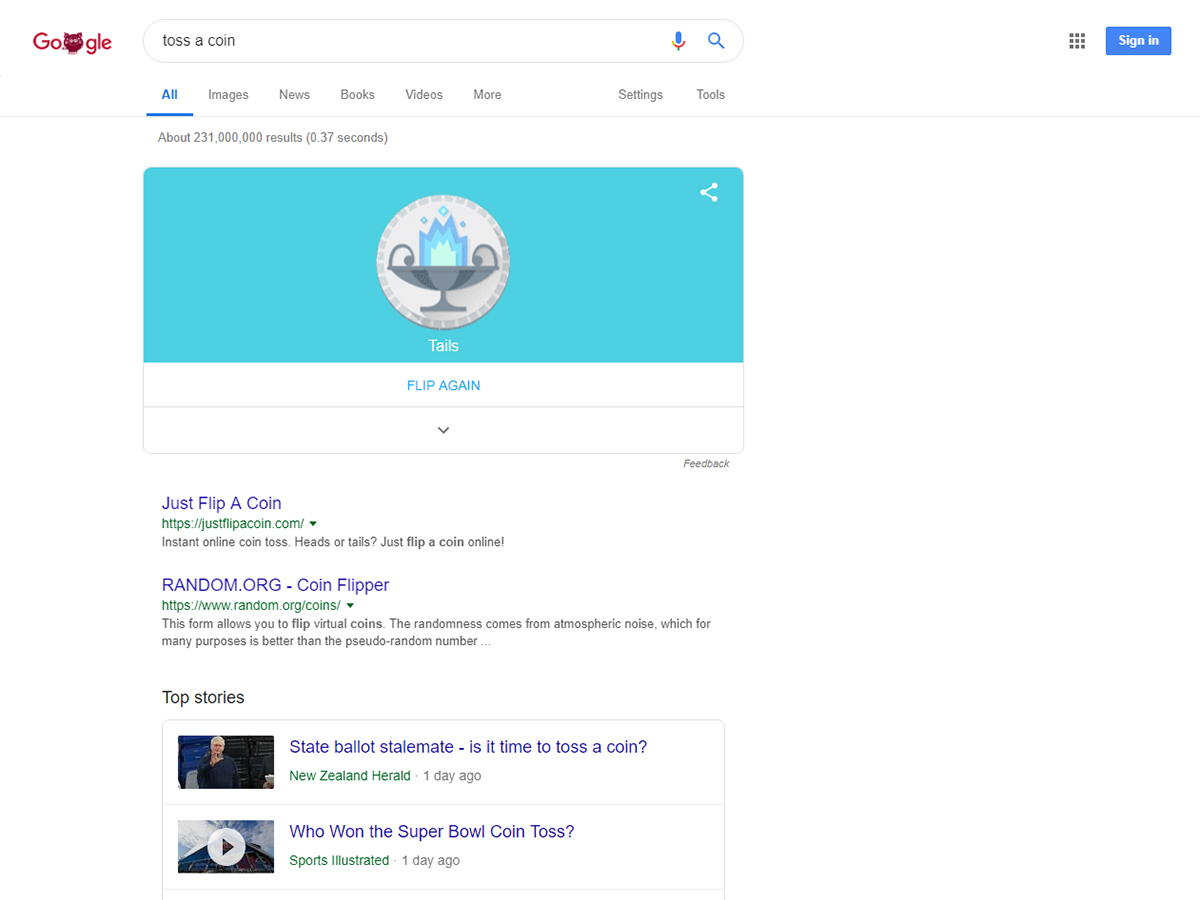The height and width of the screenshot is (900, 1200).
Task: Switch to the Images tab
Action: coord(228,95)
